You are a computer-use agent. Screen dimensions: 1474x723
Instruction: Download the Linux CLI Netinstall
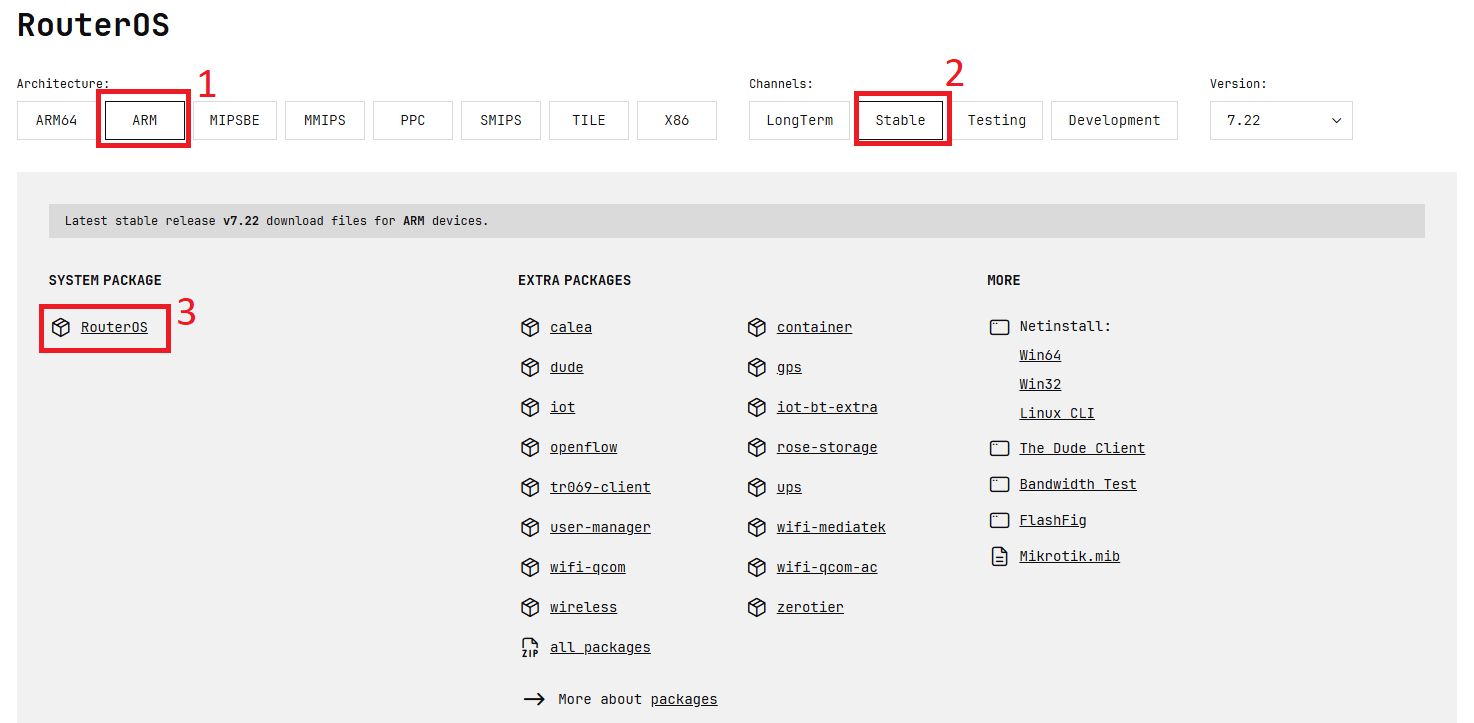1057,414
